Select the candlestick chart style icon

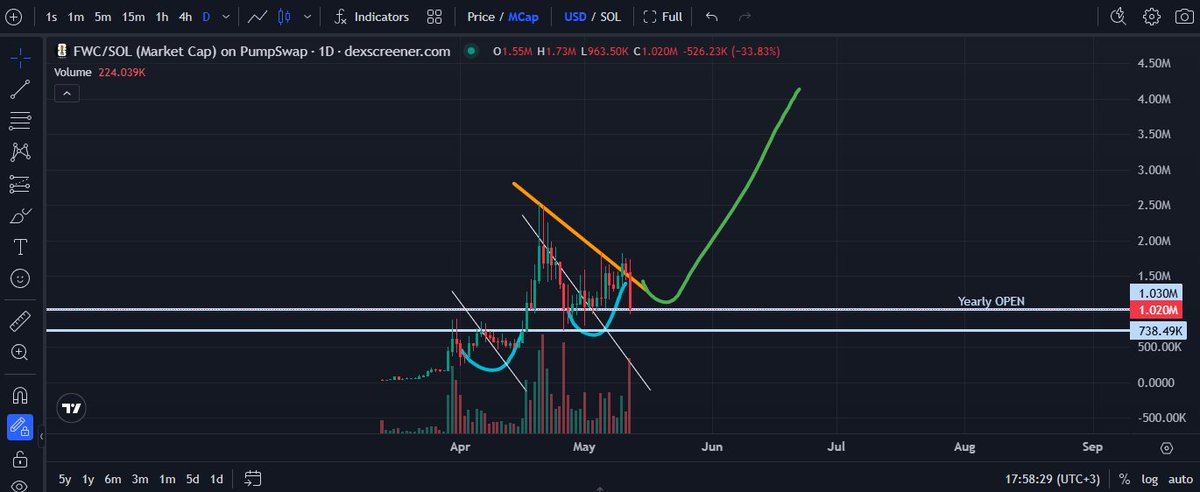coord(284,17)
